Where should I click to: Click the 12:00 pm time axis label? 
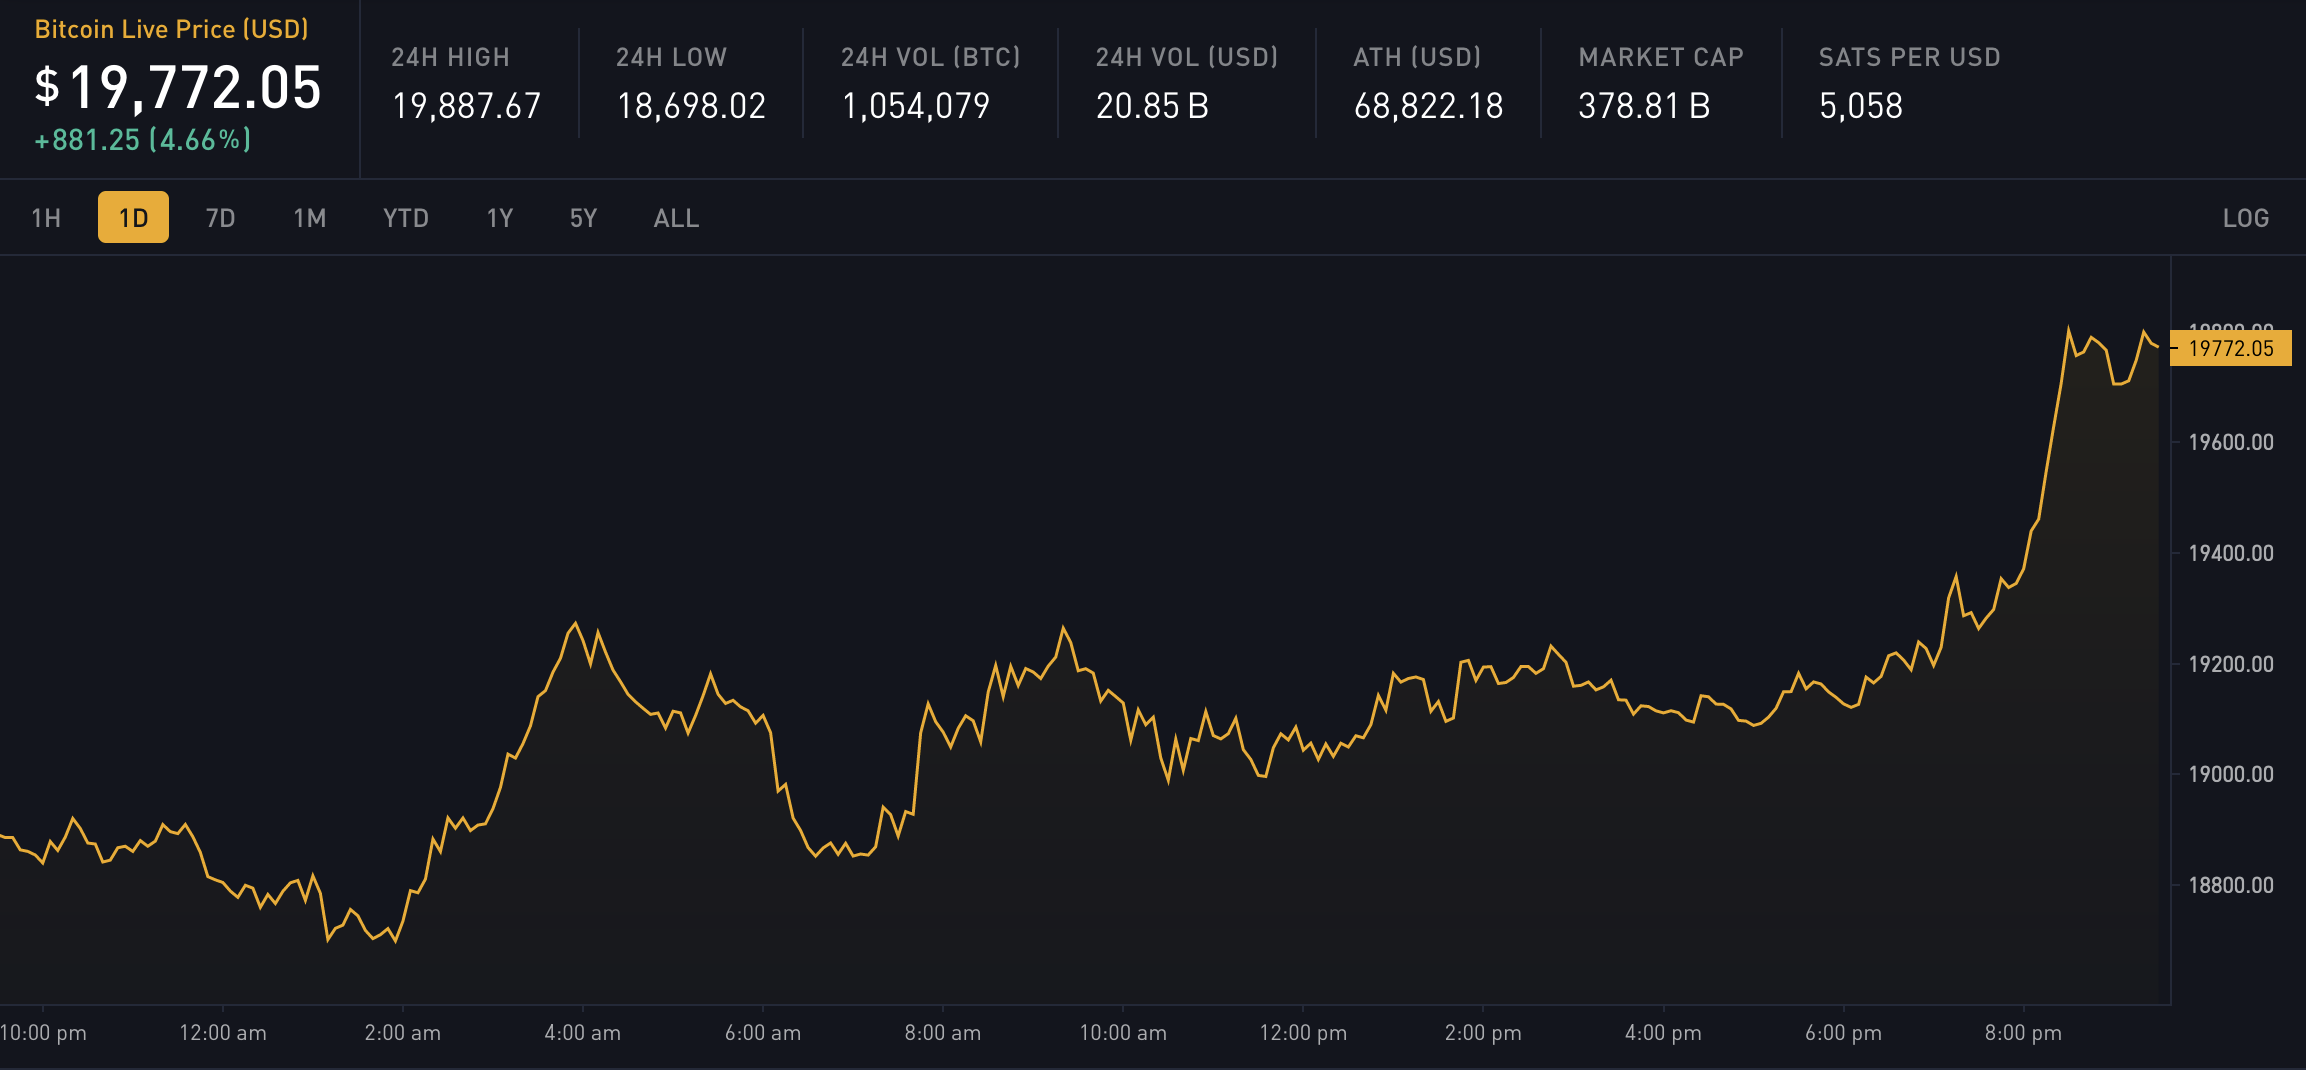point(1303,1033)
